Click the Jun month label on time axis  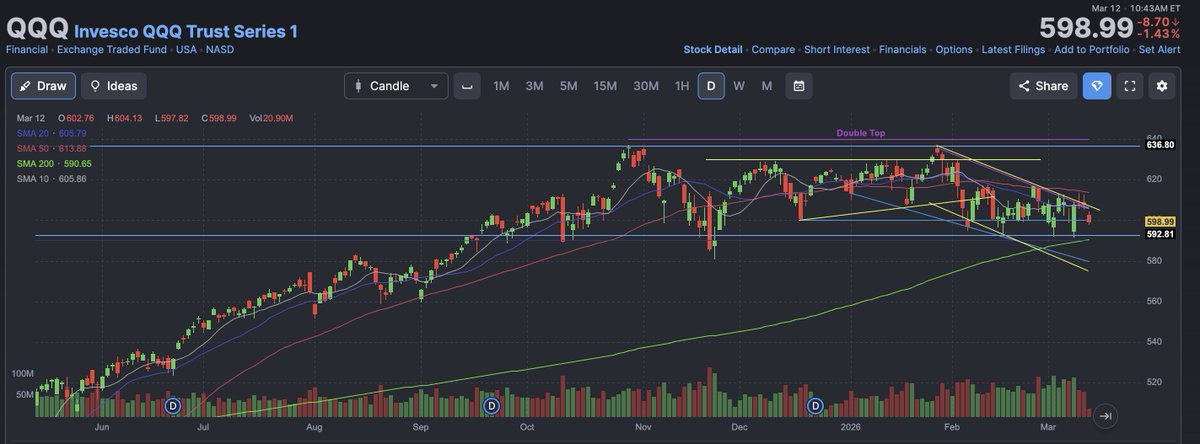click(x=100, y=427)
